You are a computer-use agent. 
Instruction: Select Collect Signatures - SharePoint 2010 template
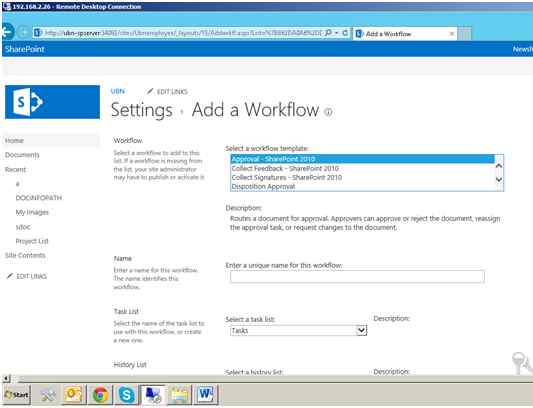[362, 177]
